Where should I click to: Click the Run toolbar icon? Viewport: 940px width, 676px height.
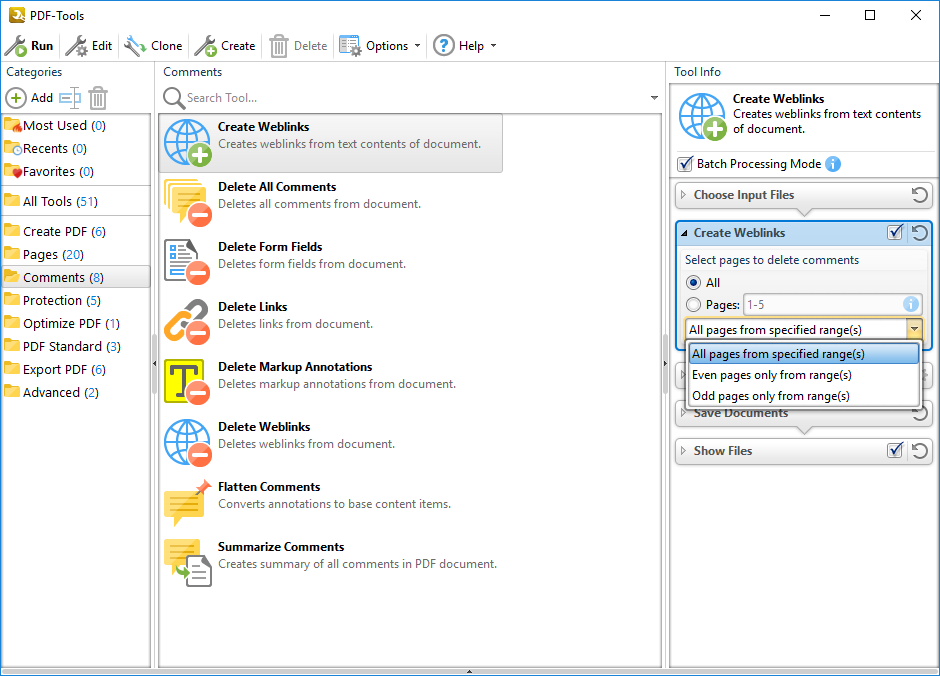point(16,46)
